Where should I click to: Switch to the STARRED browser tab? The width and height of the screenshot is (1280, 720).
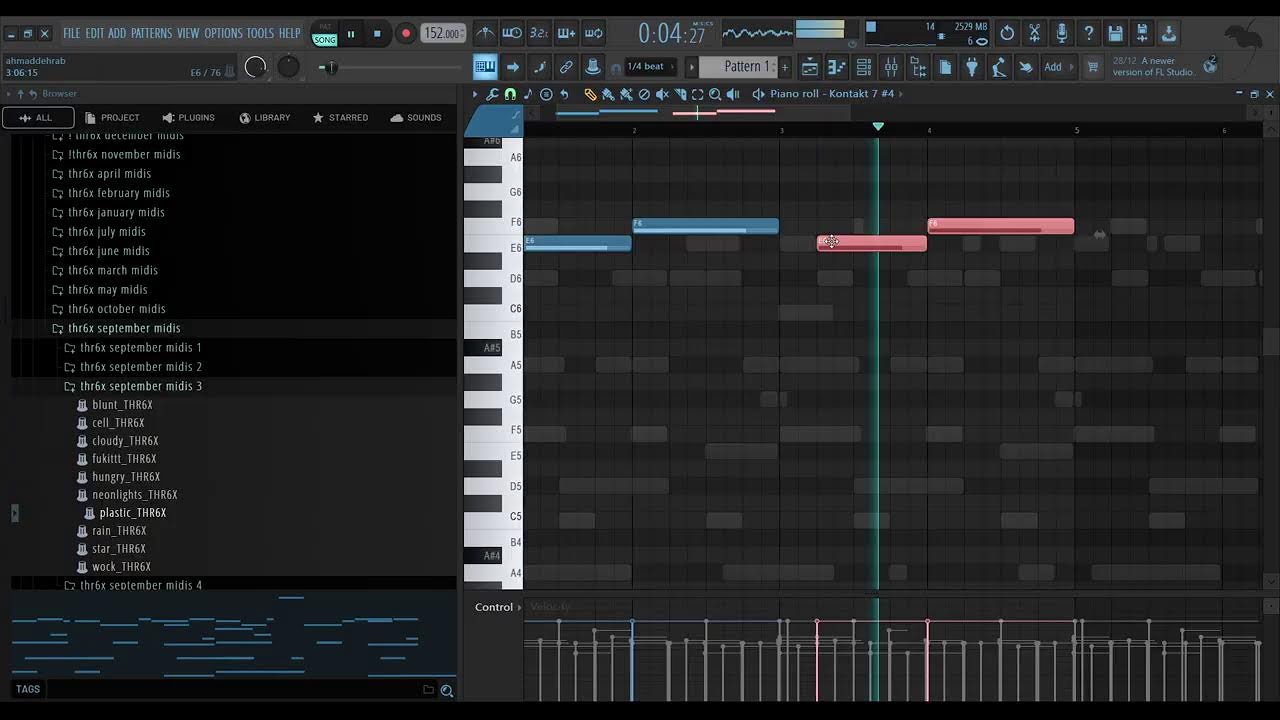point(340,118)
